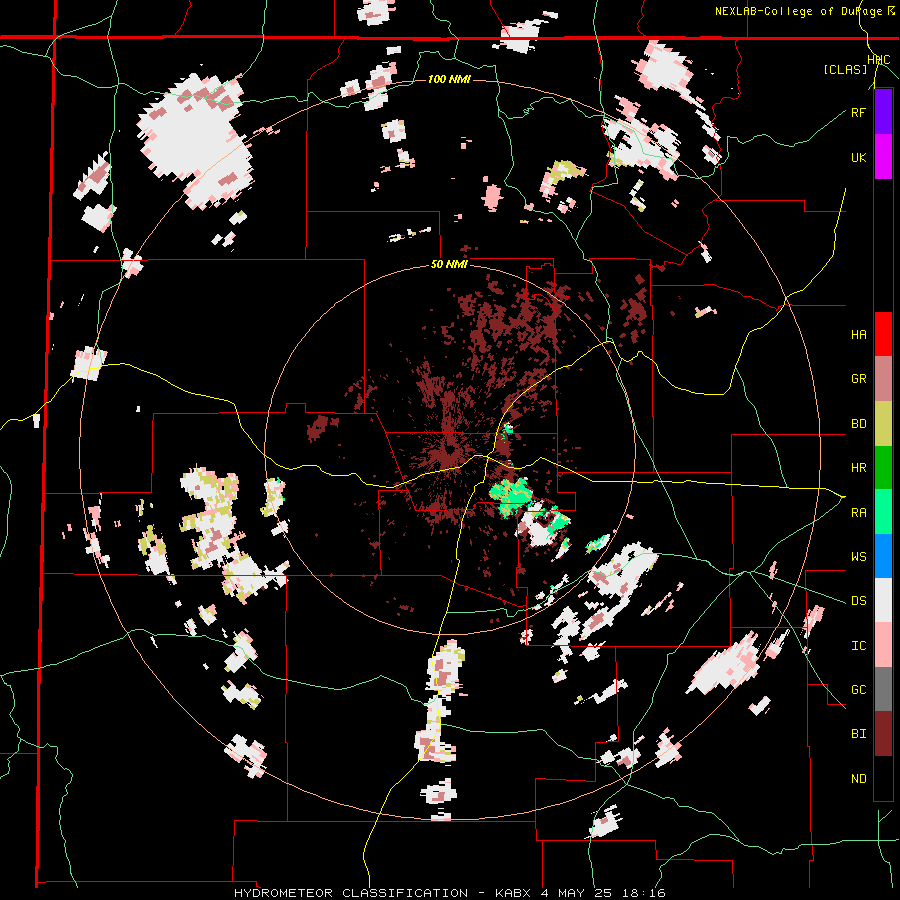Viewport: 900px width, 900px height.
Task: Click the GR legend label
Action: click(x=858, y=379)
